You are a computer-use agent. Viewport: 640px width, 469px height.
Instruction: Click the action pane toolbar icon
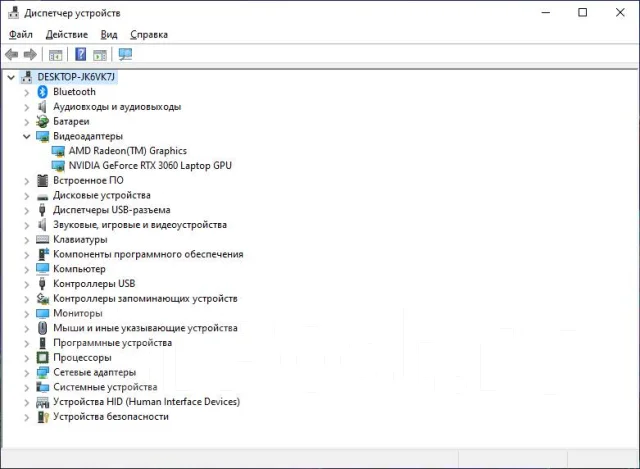100,55
